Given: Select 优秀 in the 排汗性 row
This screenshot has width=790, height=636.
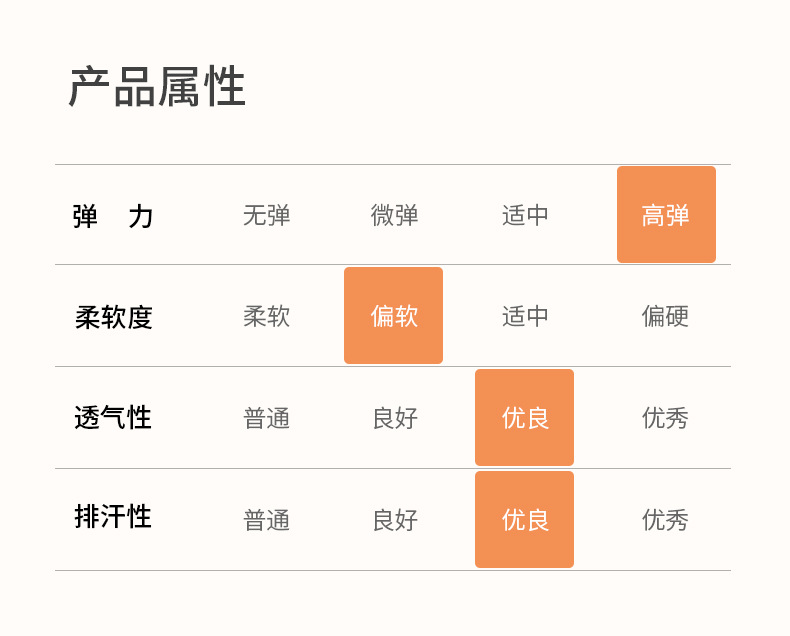Looking at the screenshot, I should [666, 520].
